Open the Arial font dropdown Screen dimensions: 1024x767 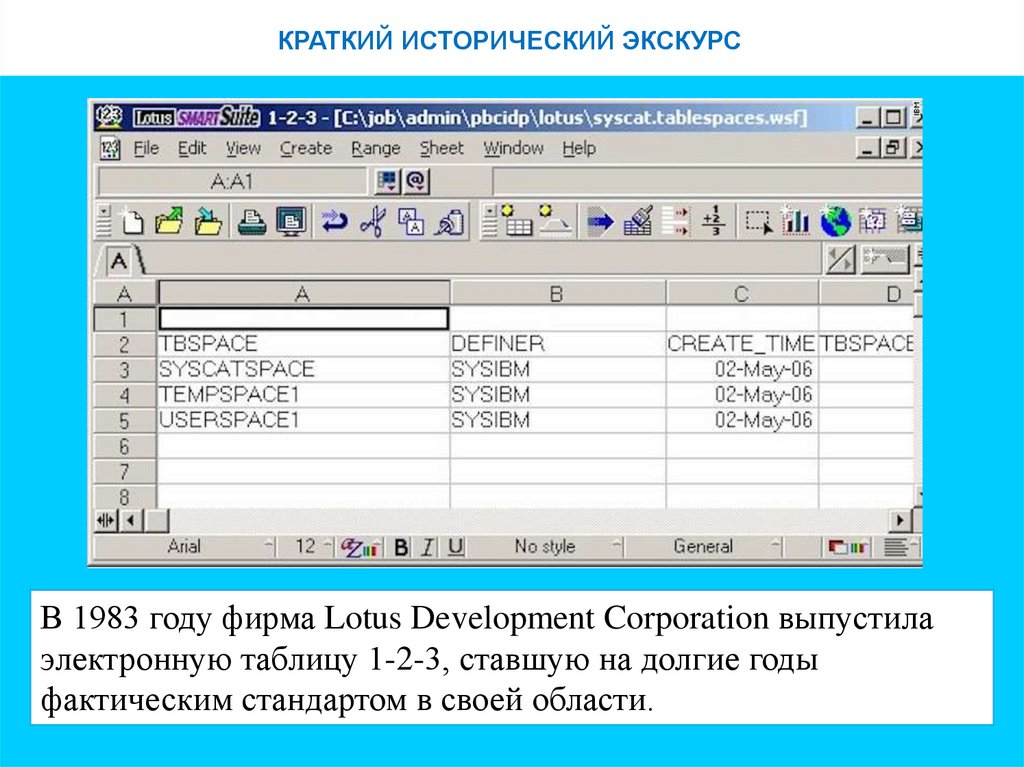[x=186, y=547]
